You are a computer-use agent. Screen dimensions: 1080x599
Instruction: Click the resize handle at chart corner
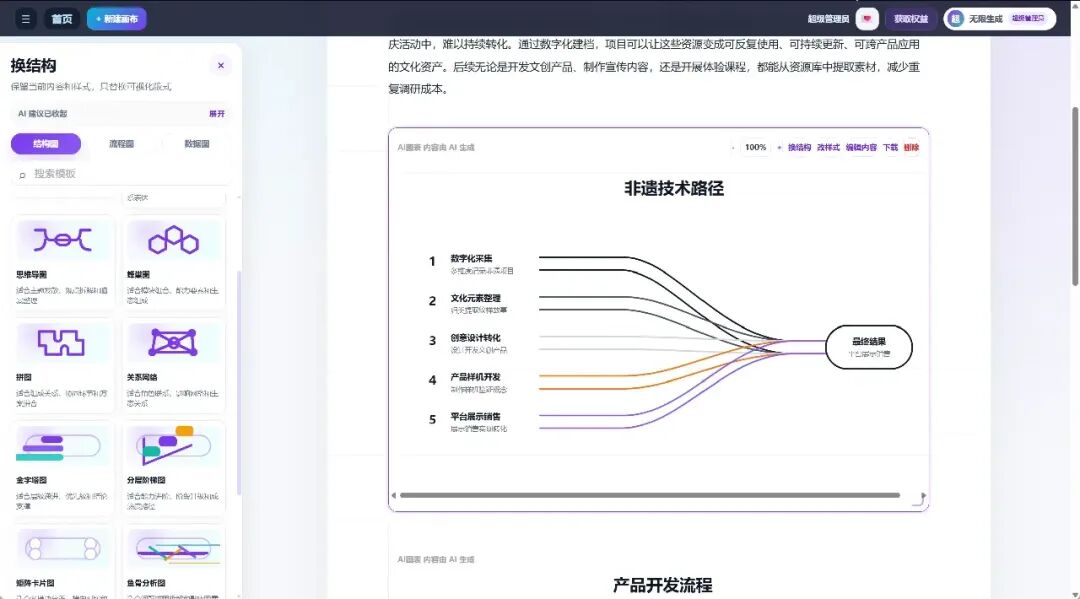(919, 501)
